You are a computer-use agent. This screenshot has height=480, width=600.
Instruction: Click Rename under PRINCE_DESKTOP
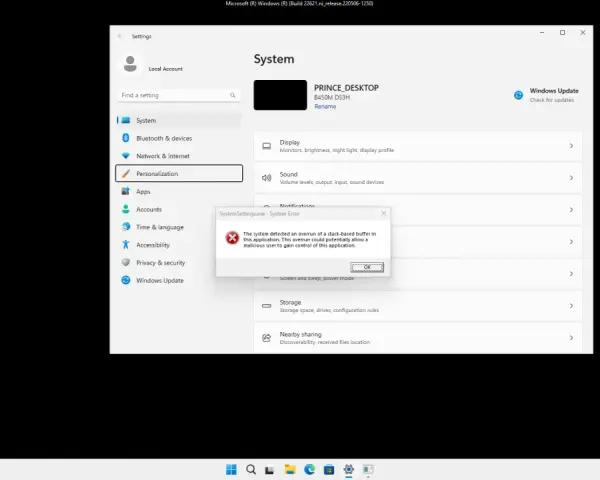[x=325, y=106]
